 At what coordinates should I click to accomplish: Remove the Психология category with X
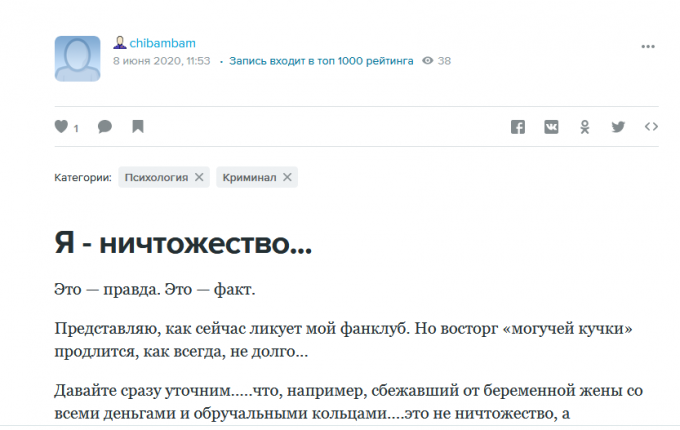pyautogui.click(x=199, y=177)
